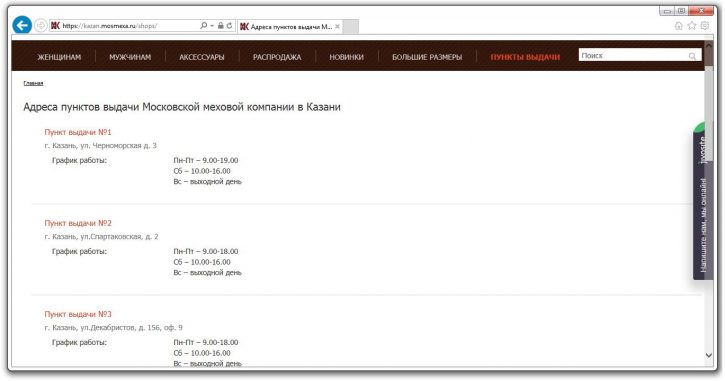The image size is (725, 381).
Task: Click the refresh icon in address bar
Action: (x=229, y=26)
